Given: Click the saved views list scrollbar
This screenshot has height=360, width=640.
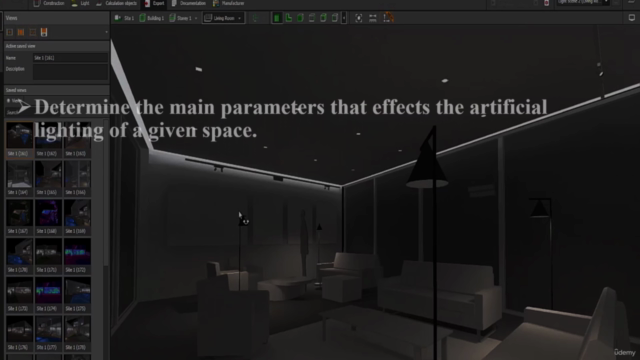Looking at the screenshot, I should (107, 192).
